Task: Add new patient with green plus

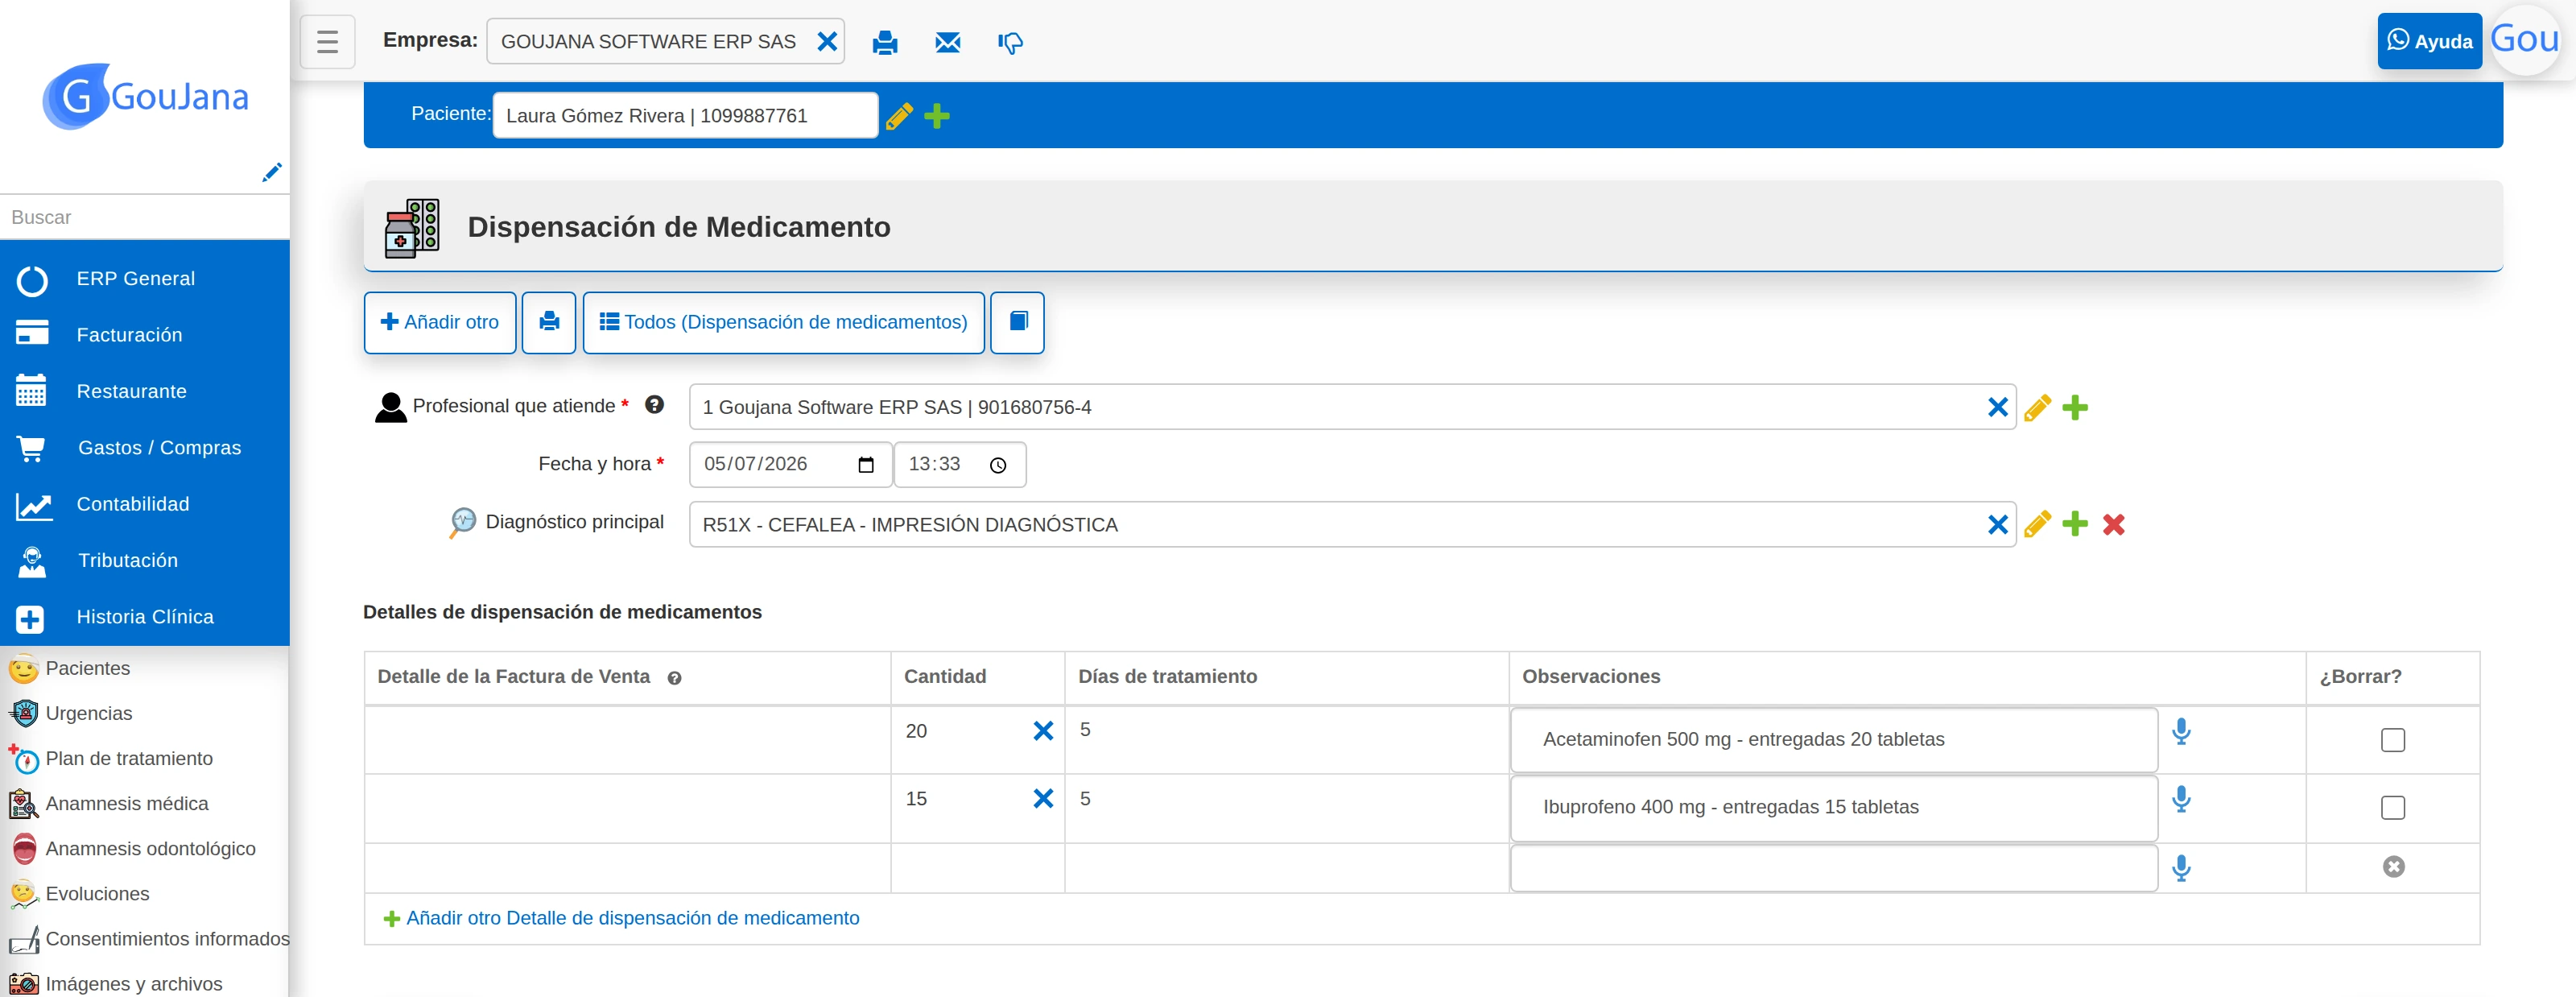Action: point(937,116)
